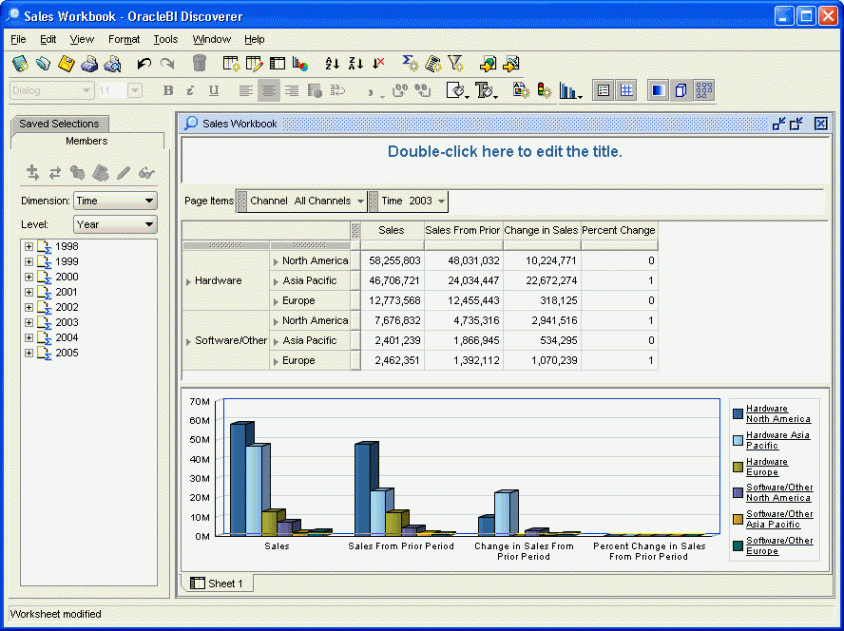This screenshot has height=631, width=844.
Task: Click the Edit Worksheet pencil table icon
Action: click(x=254, y=64)
